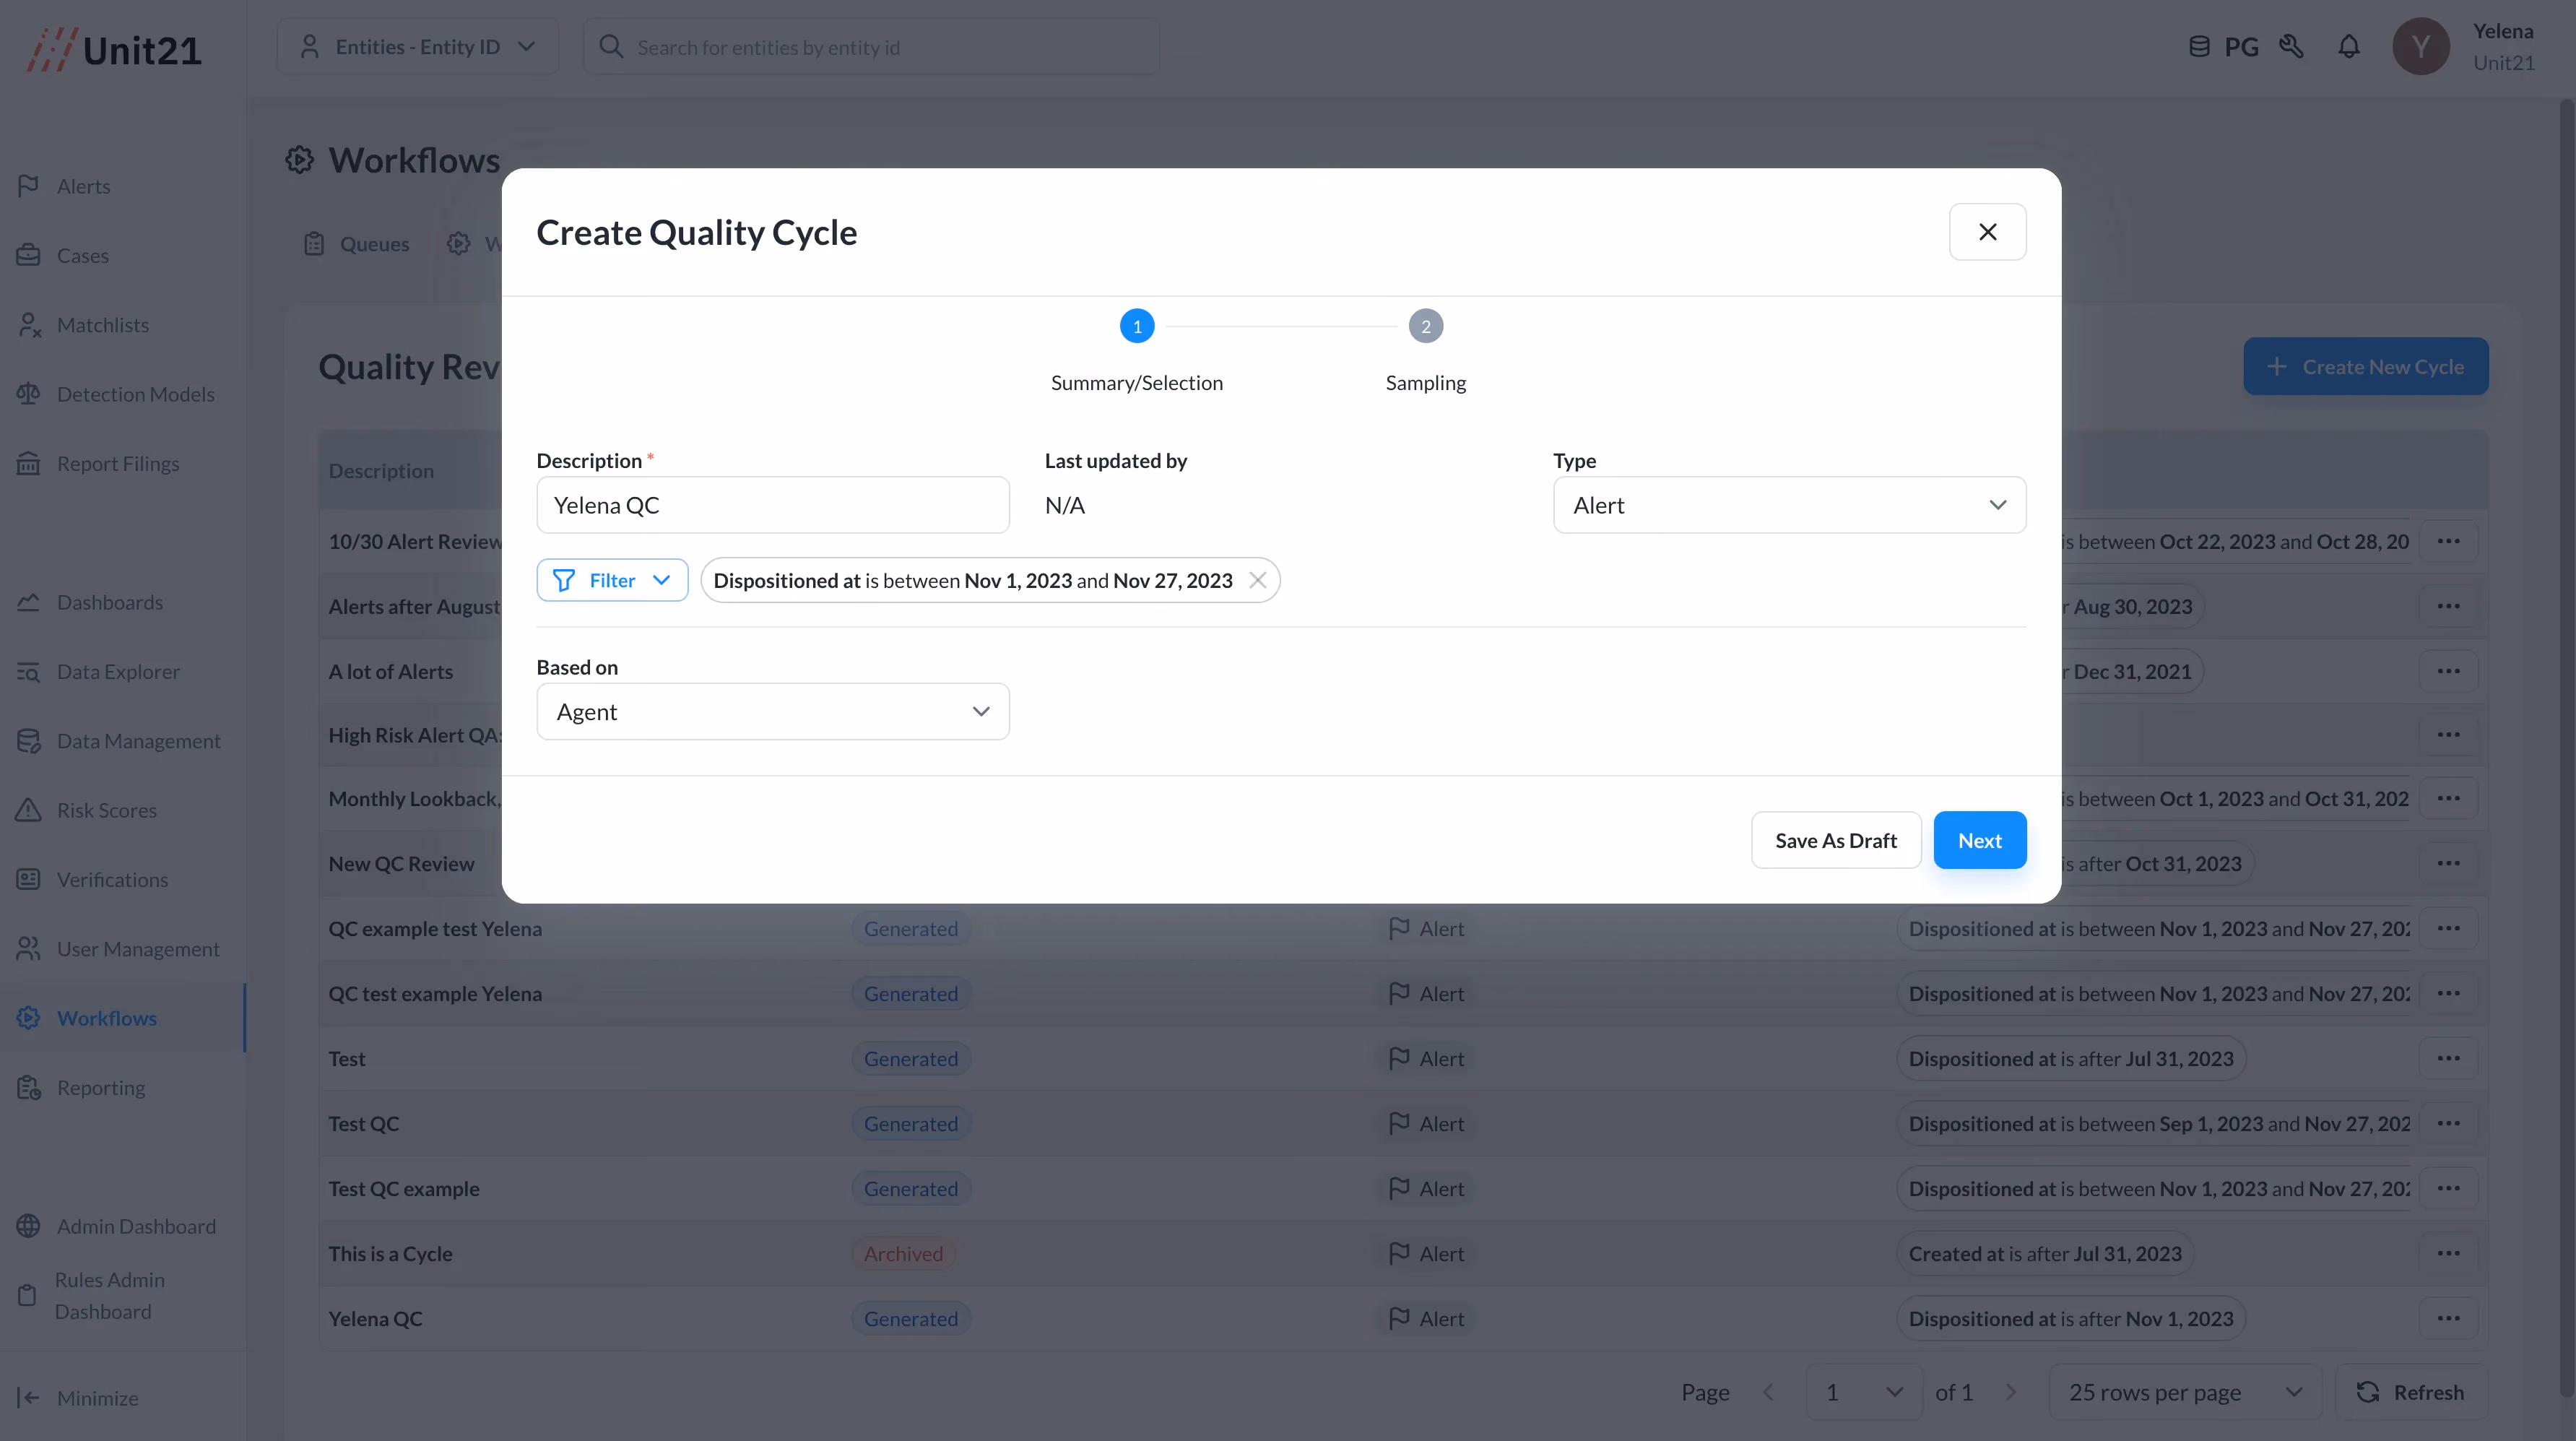
Task: Click Dispositioned at filter chip text
Action: pyautogui.click(x=973, y=580)
